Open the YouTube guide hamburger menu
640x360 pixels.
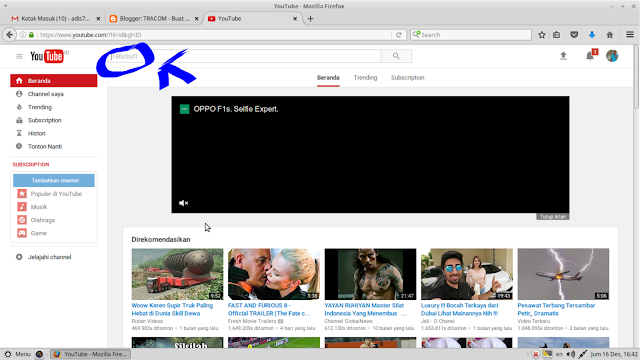pos(19,56)
